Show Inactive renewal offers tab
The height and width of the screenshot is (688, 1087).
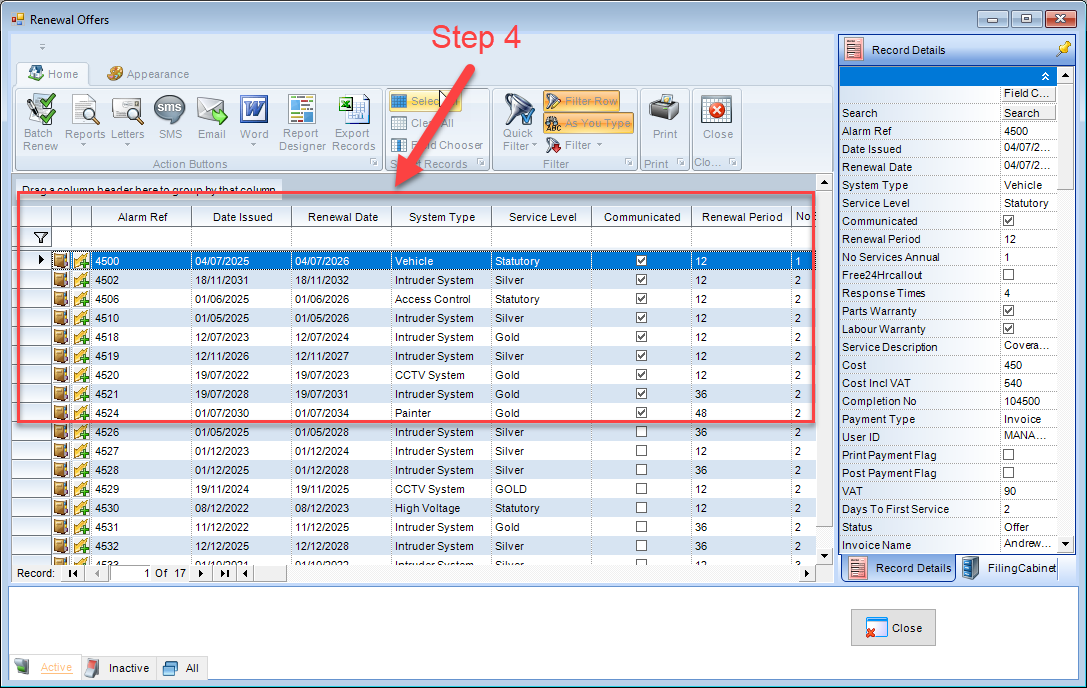pyautogui.click(x=119, y=668)
